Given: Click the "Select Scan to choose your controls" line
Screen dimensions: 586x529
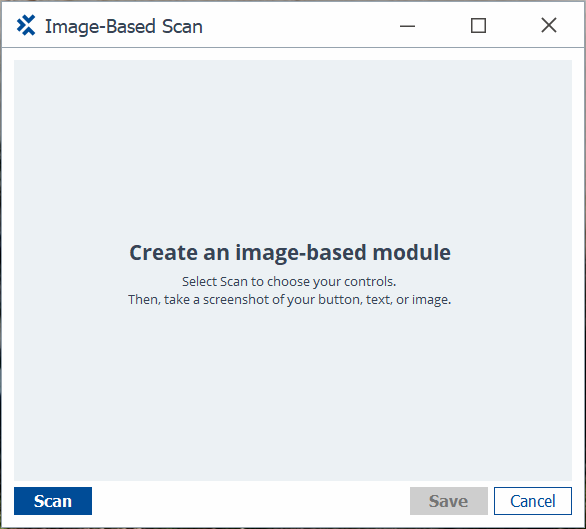Looking at the screenshot, I should click(x=289, y=282).
